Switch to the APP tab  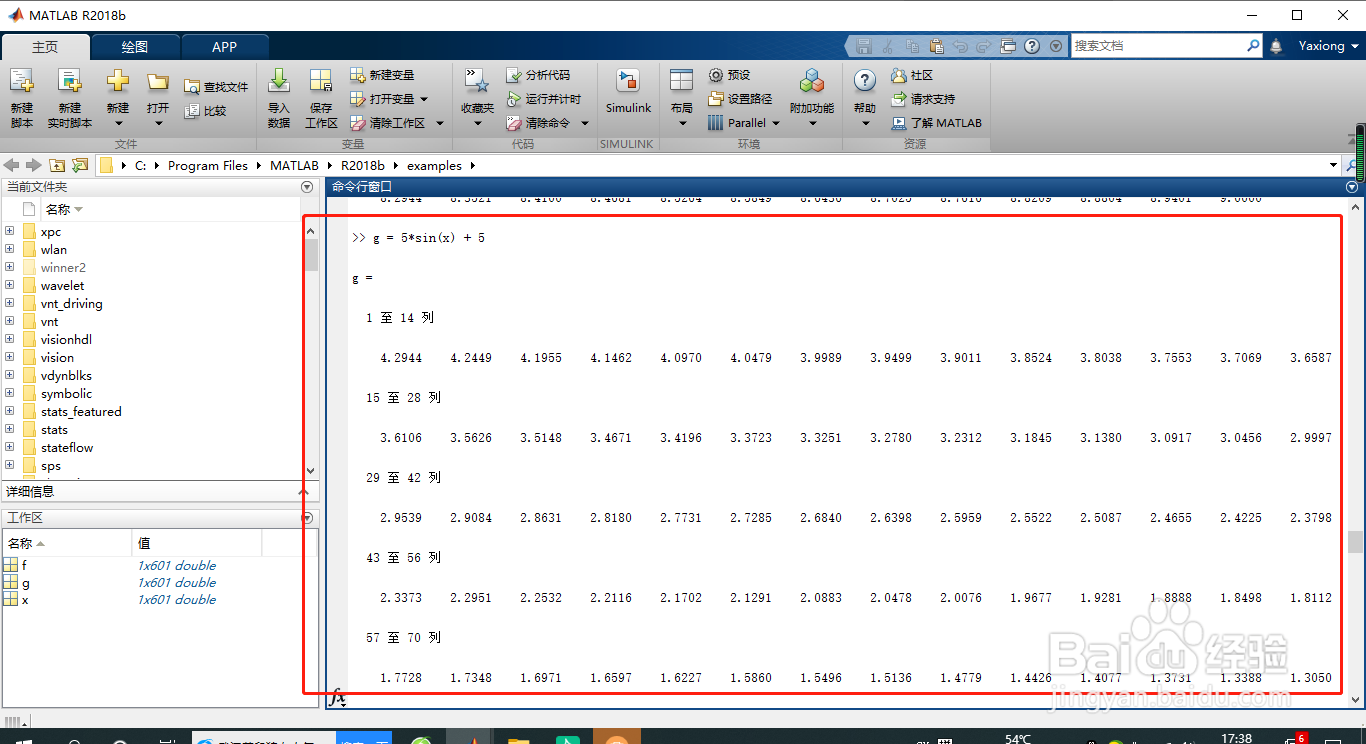225,47
